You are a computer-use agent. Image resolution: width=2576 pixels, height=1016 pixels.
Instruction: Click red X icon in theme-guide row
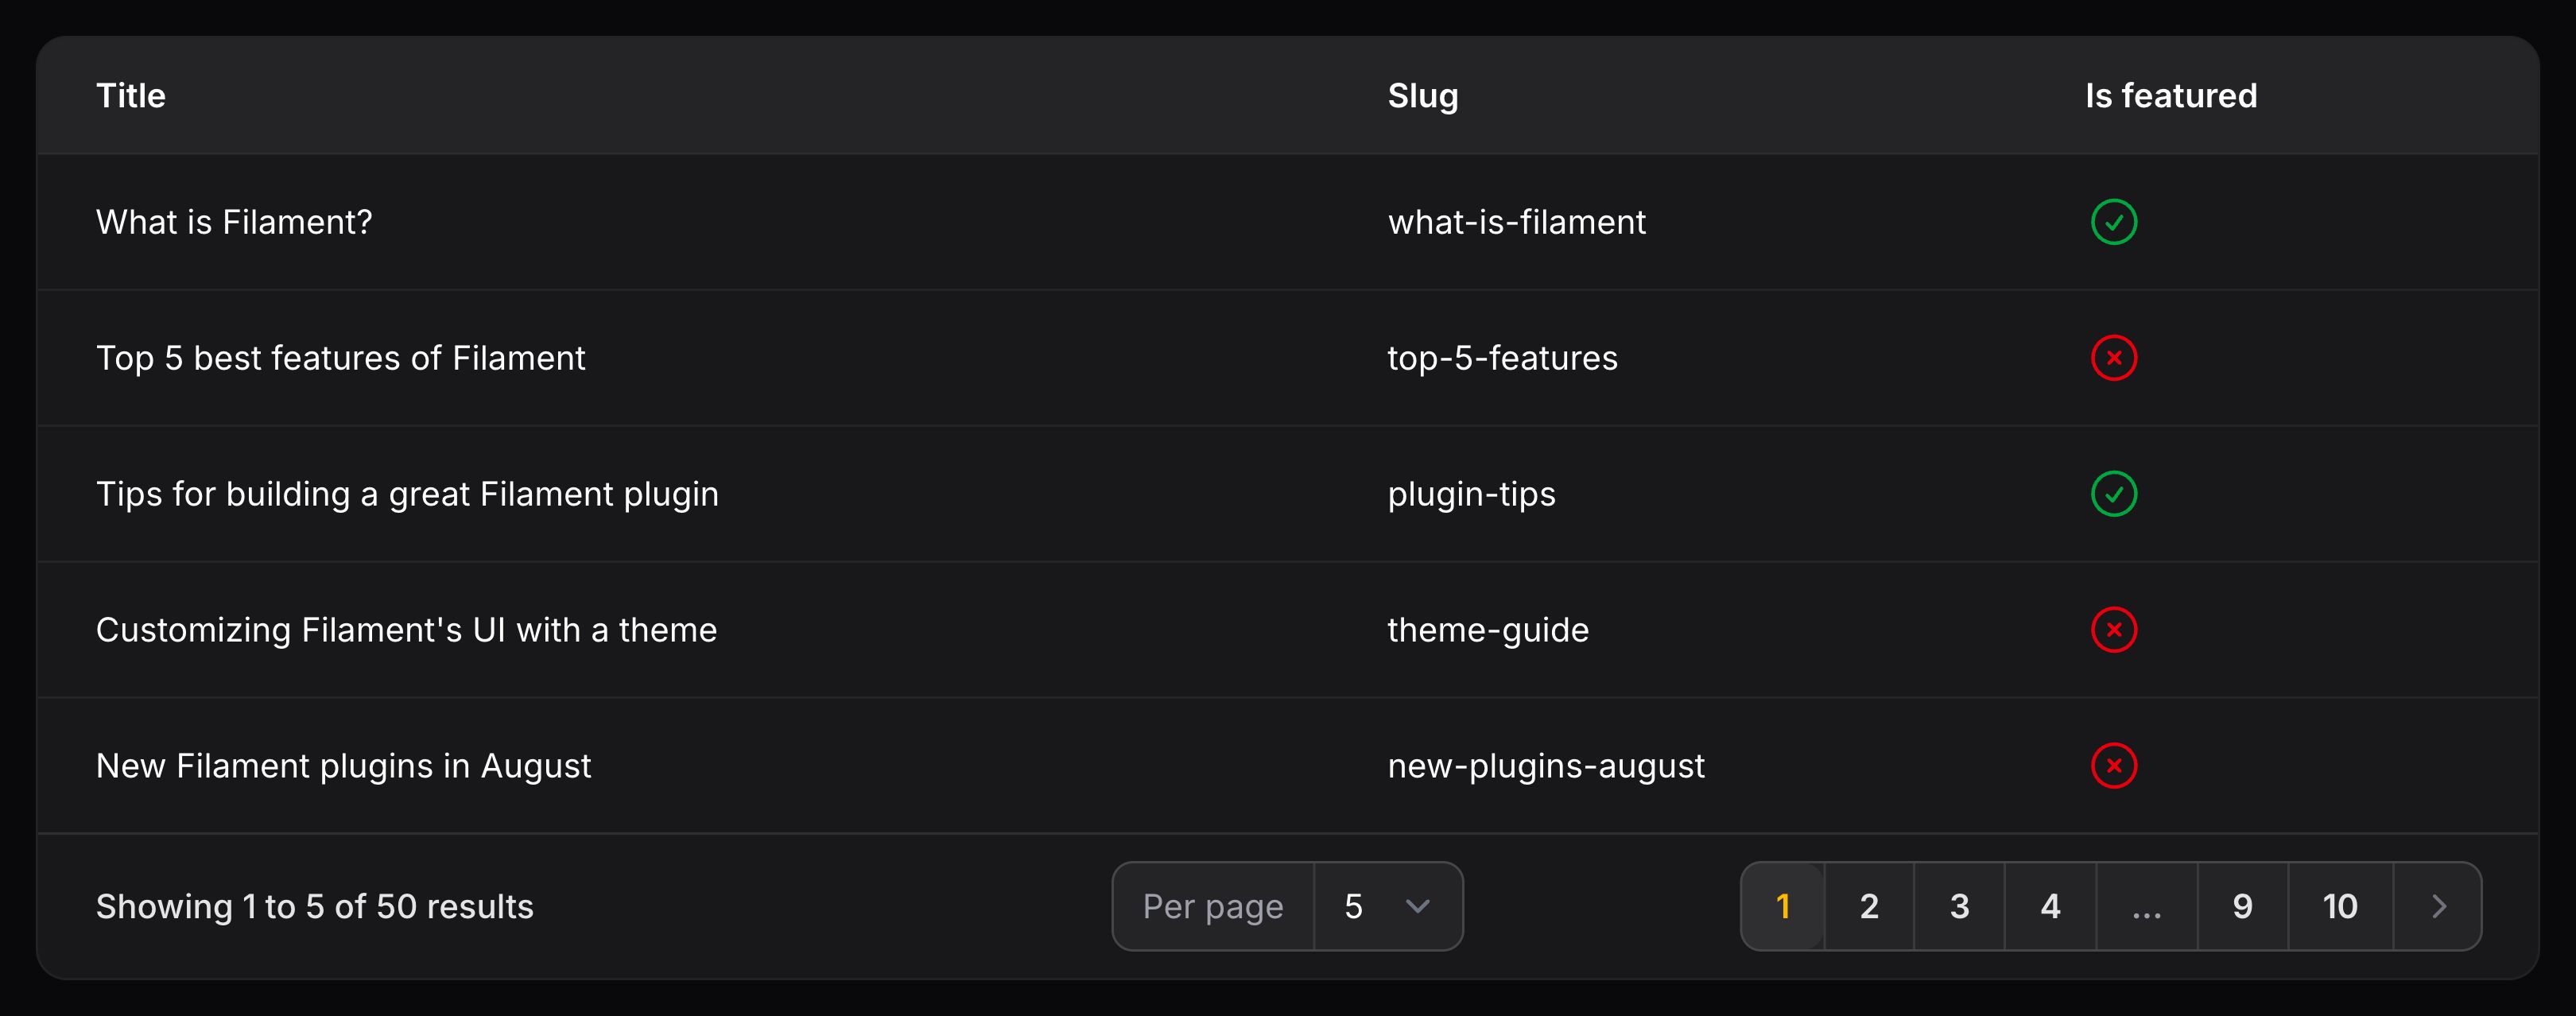click(x=2113, y=630)
